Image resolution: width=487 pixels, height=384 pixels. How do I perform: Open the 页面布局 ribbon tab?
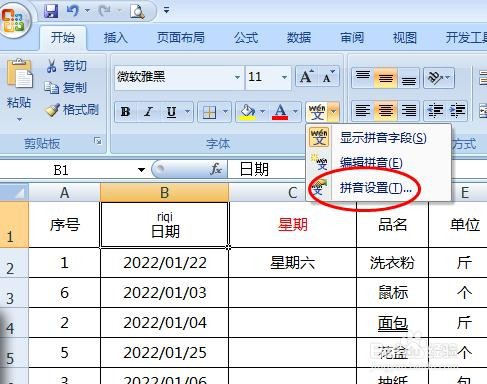pos(181,38)
